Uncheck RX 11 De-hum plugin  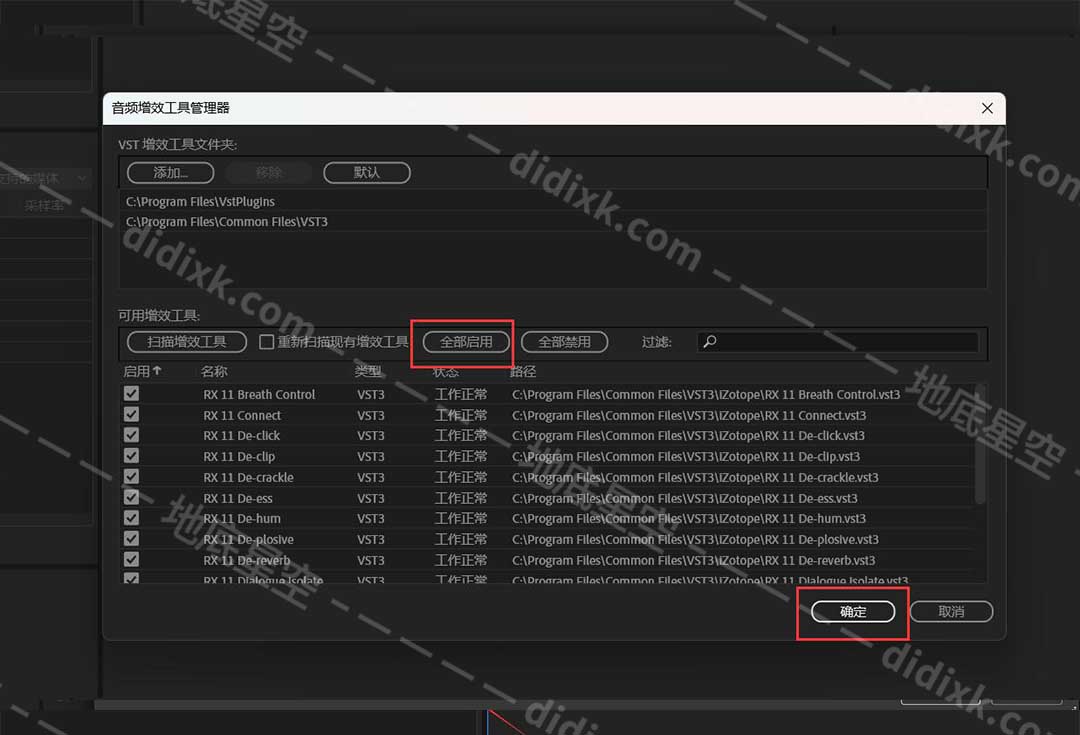(x=132, y=517)
